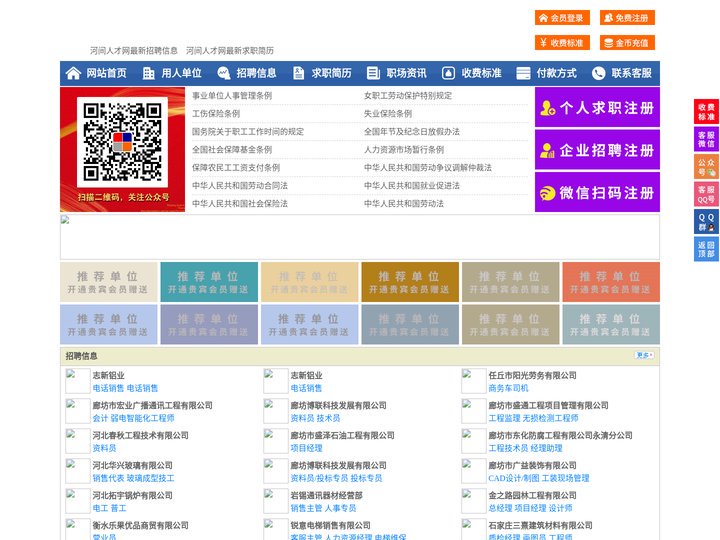This screenshot has width=720, height=540.
Task: Open 公众号 orange side widget
Action: click(x=706, y=167)
